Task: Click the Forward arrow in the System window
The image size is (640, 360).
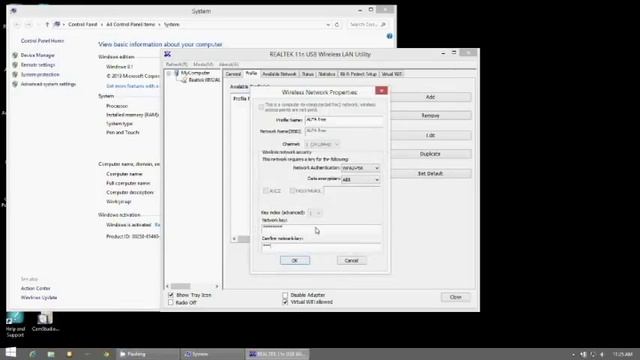Action: pos(28,24)
